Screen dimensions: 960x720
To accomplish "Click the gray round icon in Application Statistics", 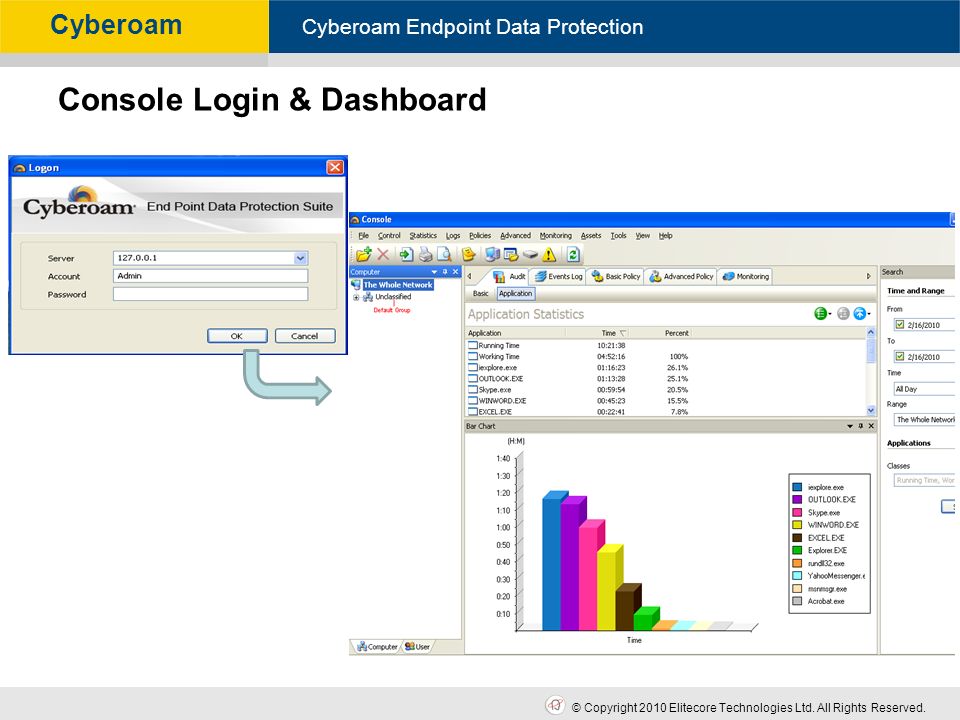I will (843, 313).
